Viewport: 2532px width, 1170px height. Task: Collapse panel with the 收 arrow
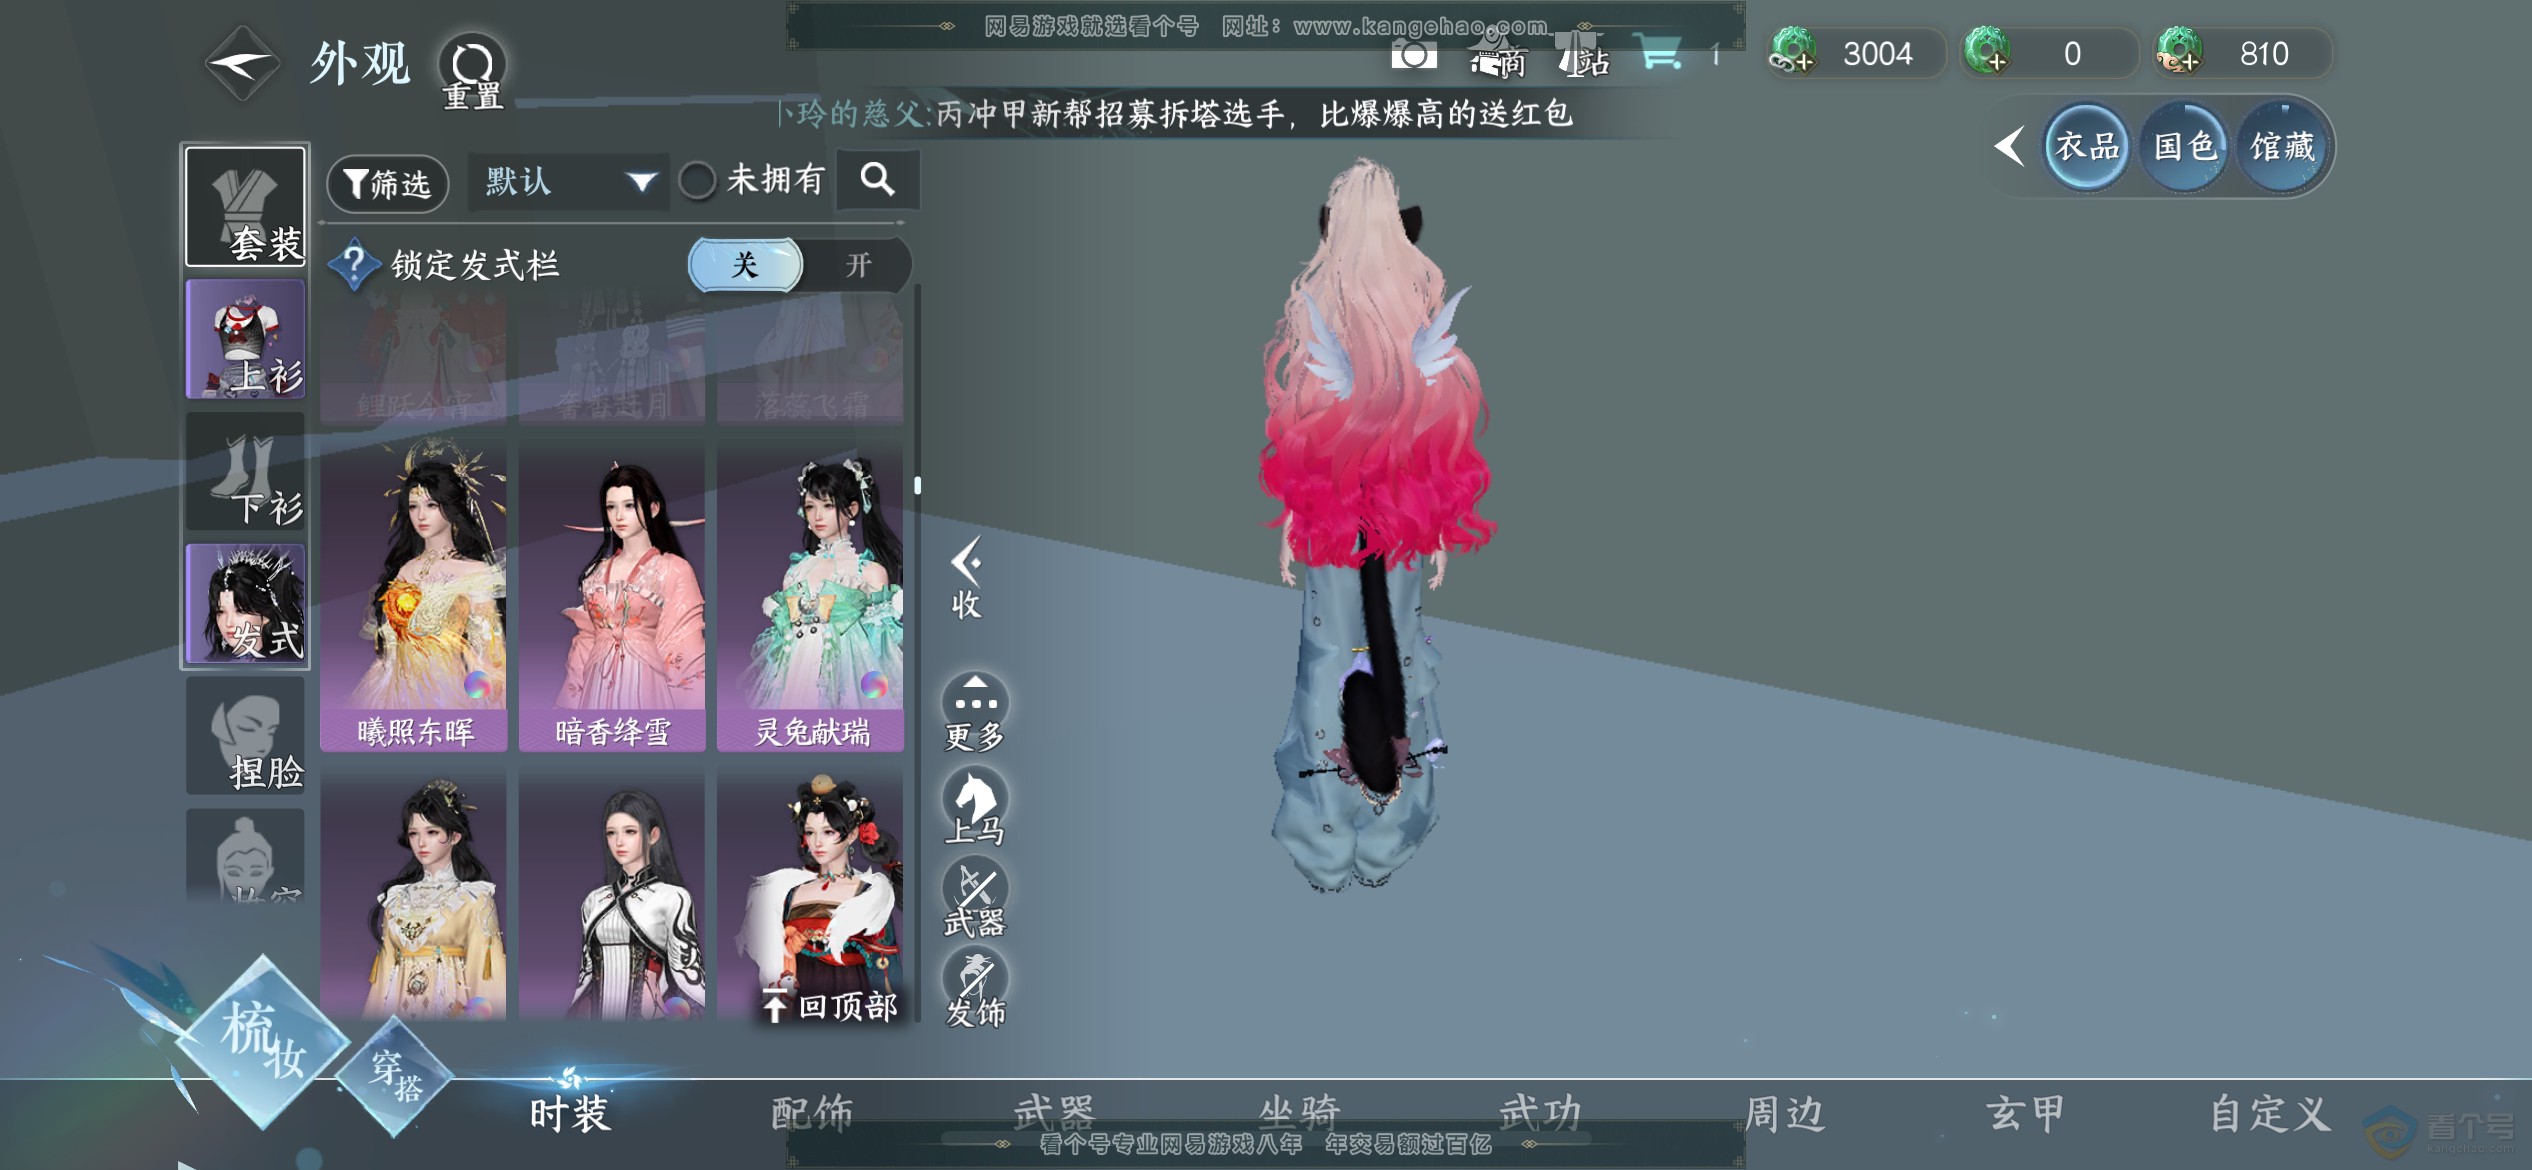click(x=966, y=579)
